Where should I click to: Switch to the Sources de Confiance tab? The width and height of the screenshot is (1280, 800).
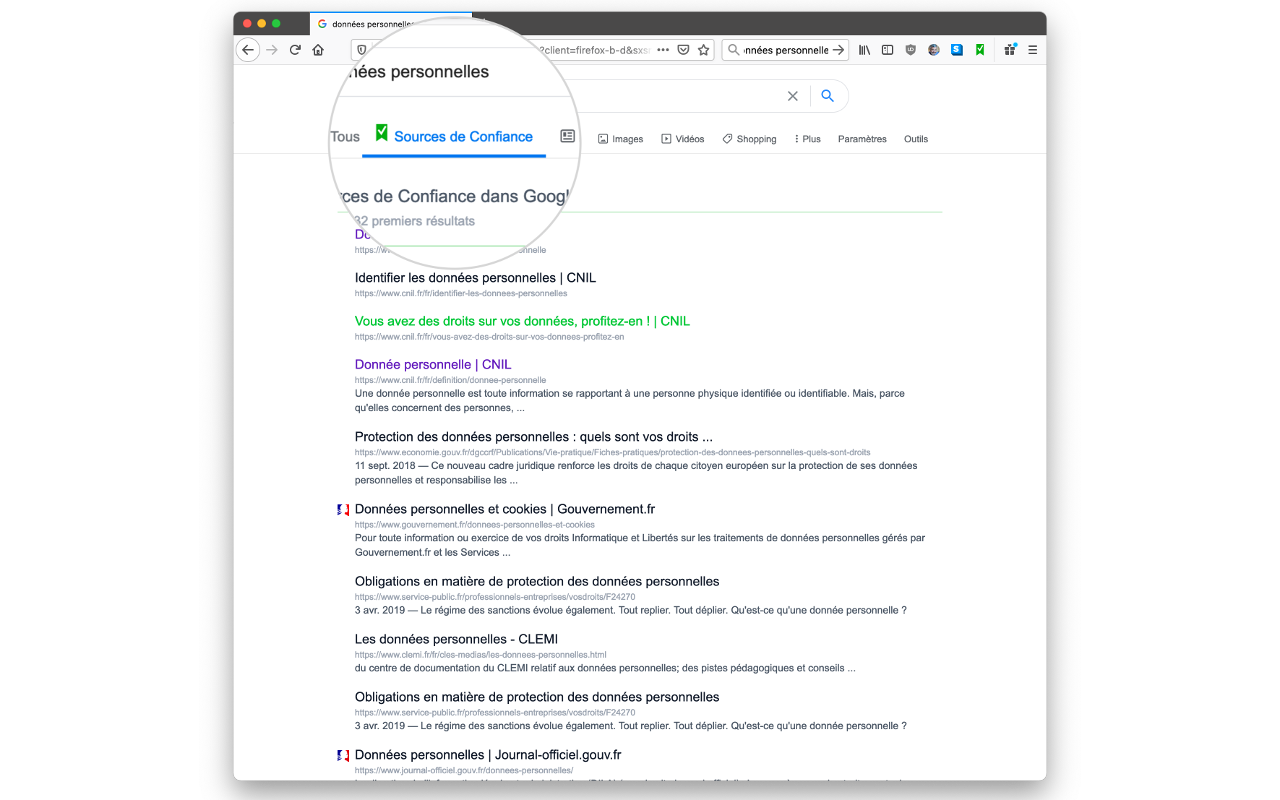(x=454, y=137)
